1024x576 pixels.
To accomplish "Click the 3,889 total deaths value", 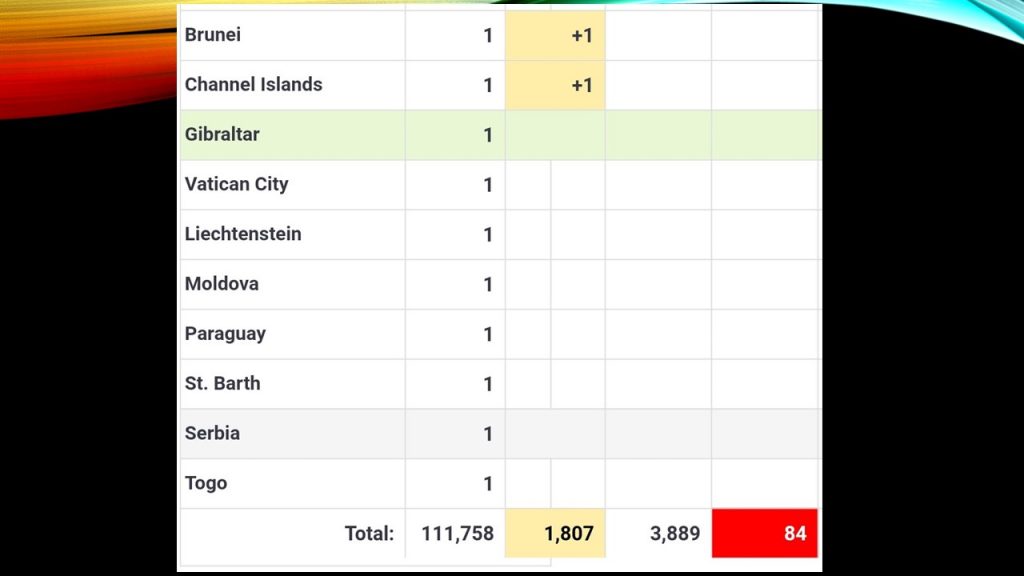I will 675,534.
